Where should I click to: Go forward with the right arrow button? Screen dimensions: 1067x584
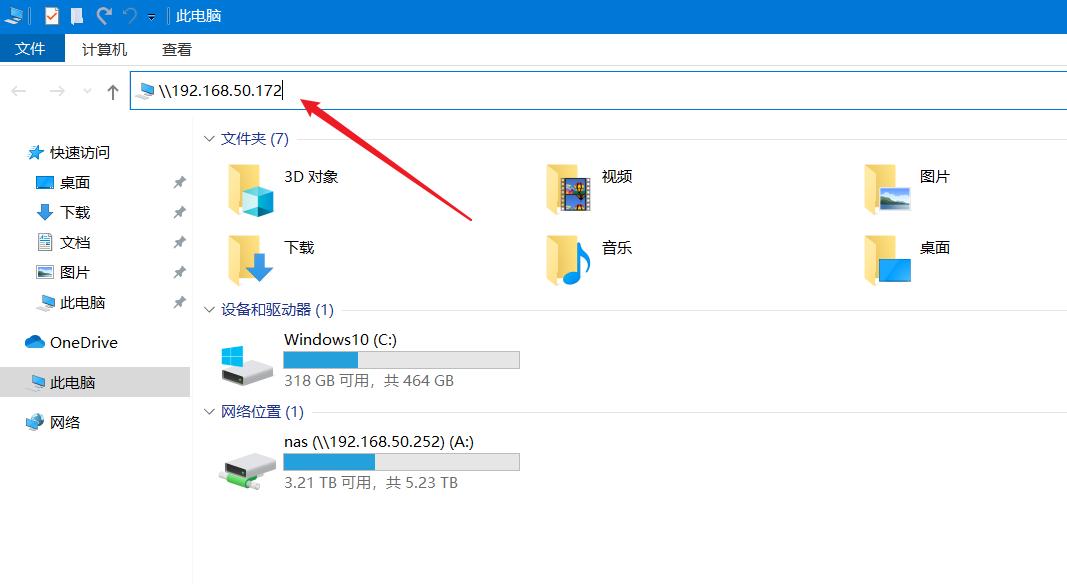pyautogui.click(x=57, y=91)
